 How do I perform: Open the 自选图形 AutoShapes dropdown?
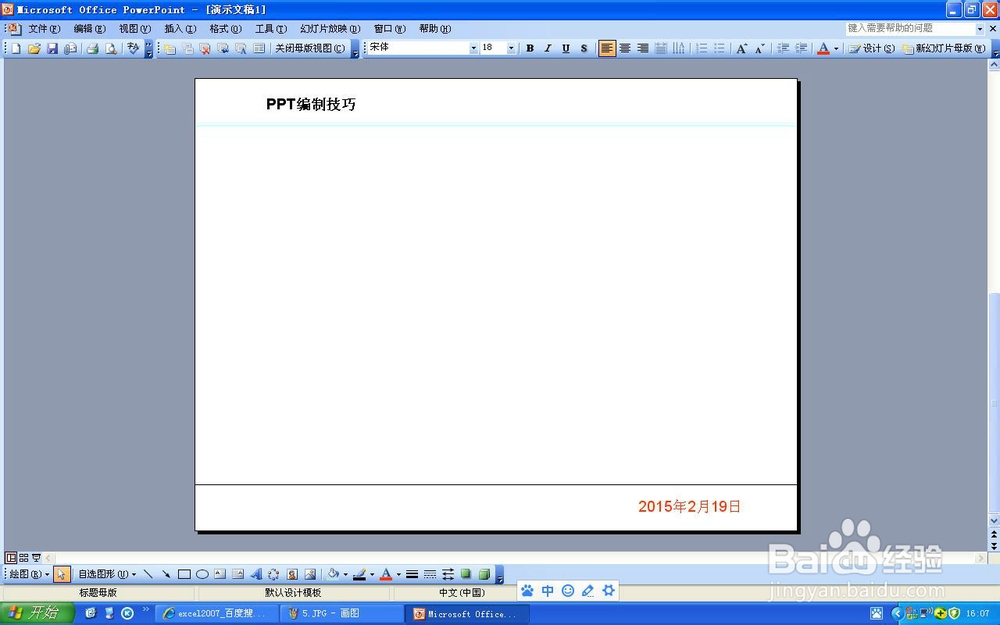[x=110, y=574]
